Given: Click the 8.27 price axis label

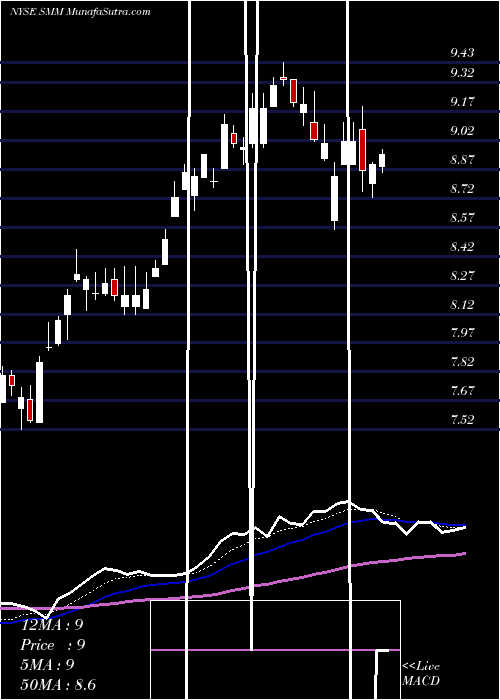Looking at the screenshot, I should (462, 275).
